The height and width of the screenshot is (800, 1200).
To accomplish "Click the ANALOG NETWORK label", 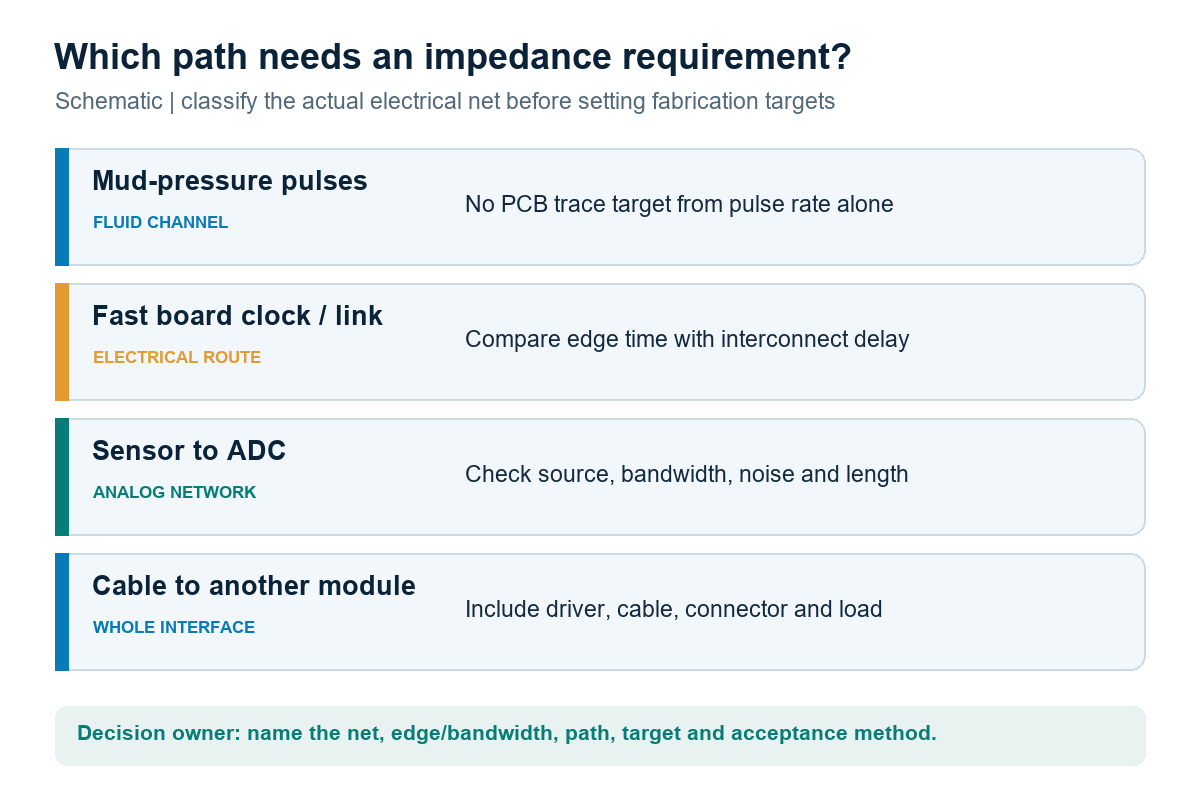I will pyautogui.click(x=174, y=493).
